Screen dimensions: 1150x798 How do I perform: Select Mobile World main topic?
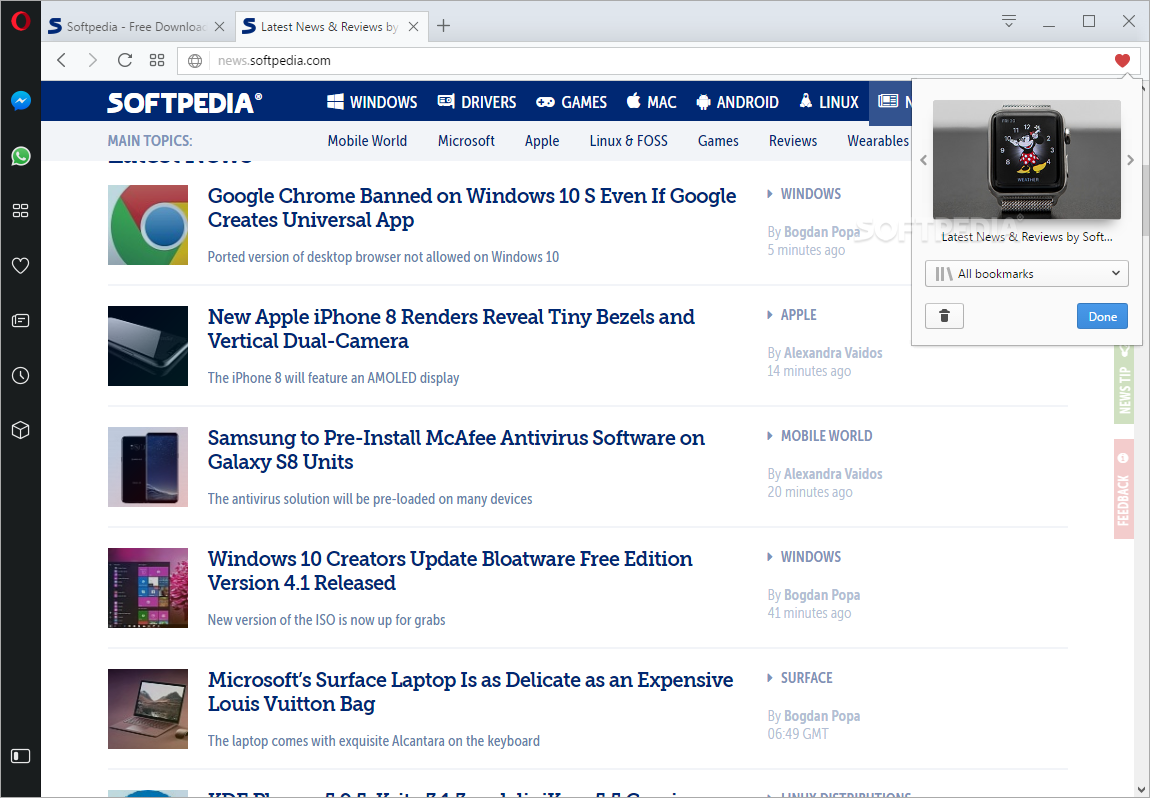point(367,141)
